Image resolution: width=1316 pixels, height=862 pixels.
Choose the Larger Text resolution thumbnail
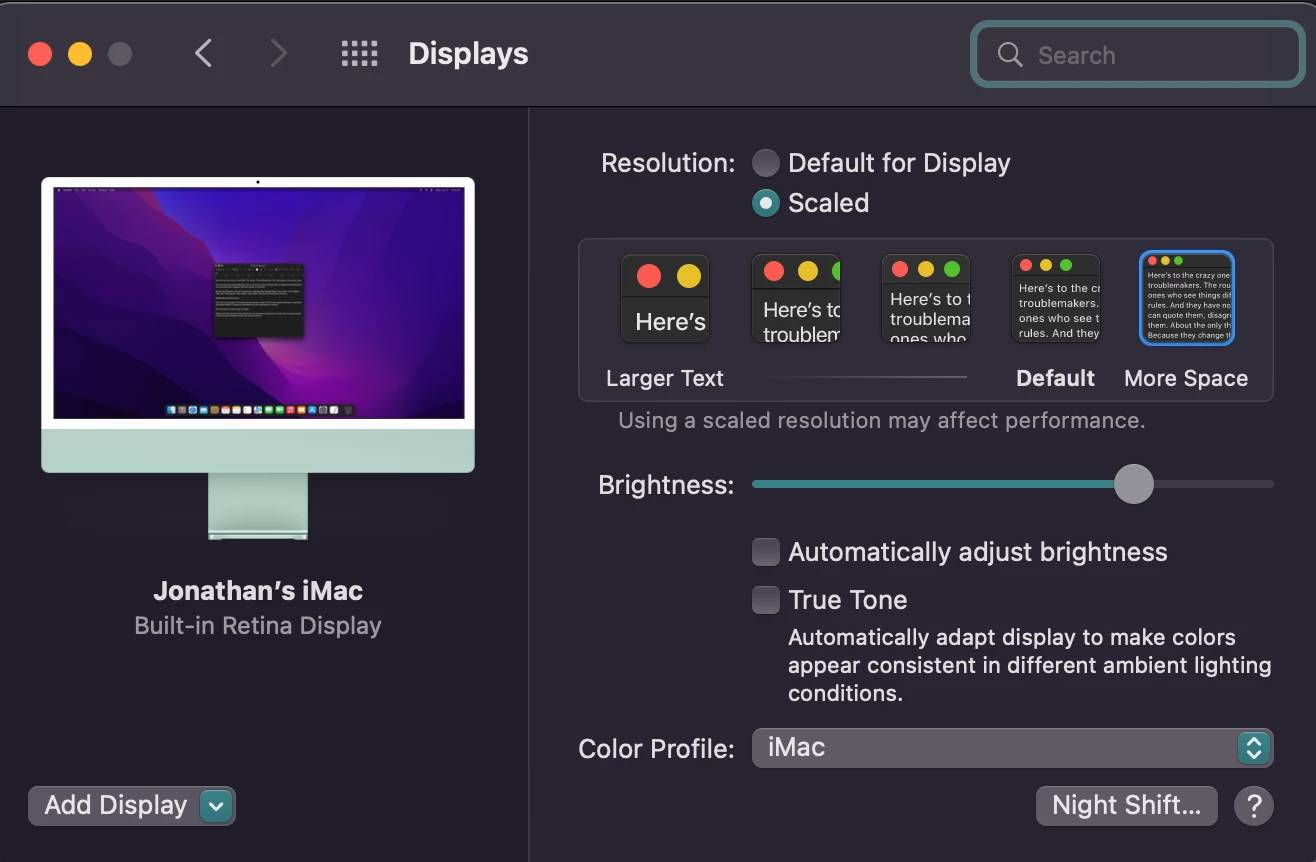pyautogui.click(x=665, y=299)
